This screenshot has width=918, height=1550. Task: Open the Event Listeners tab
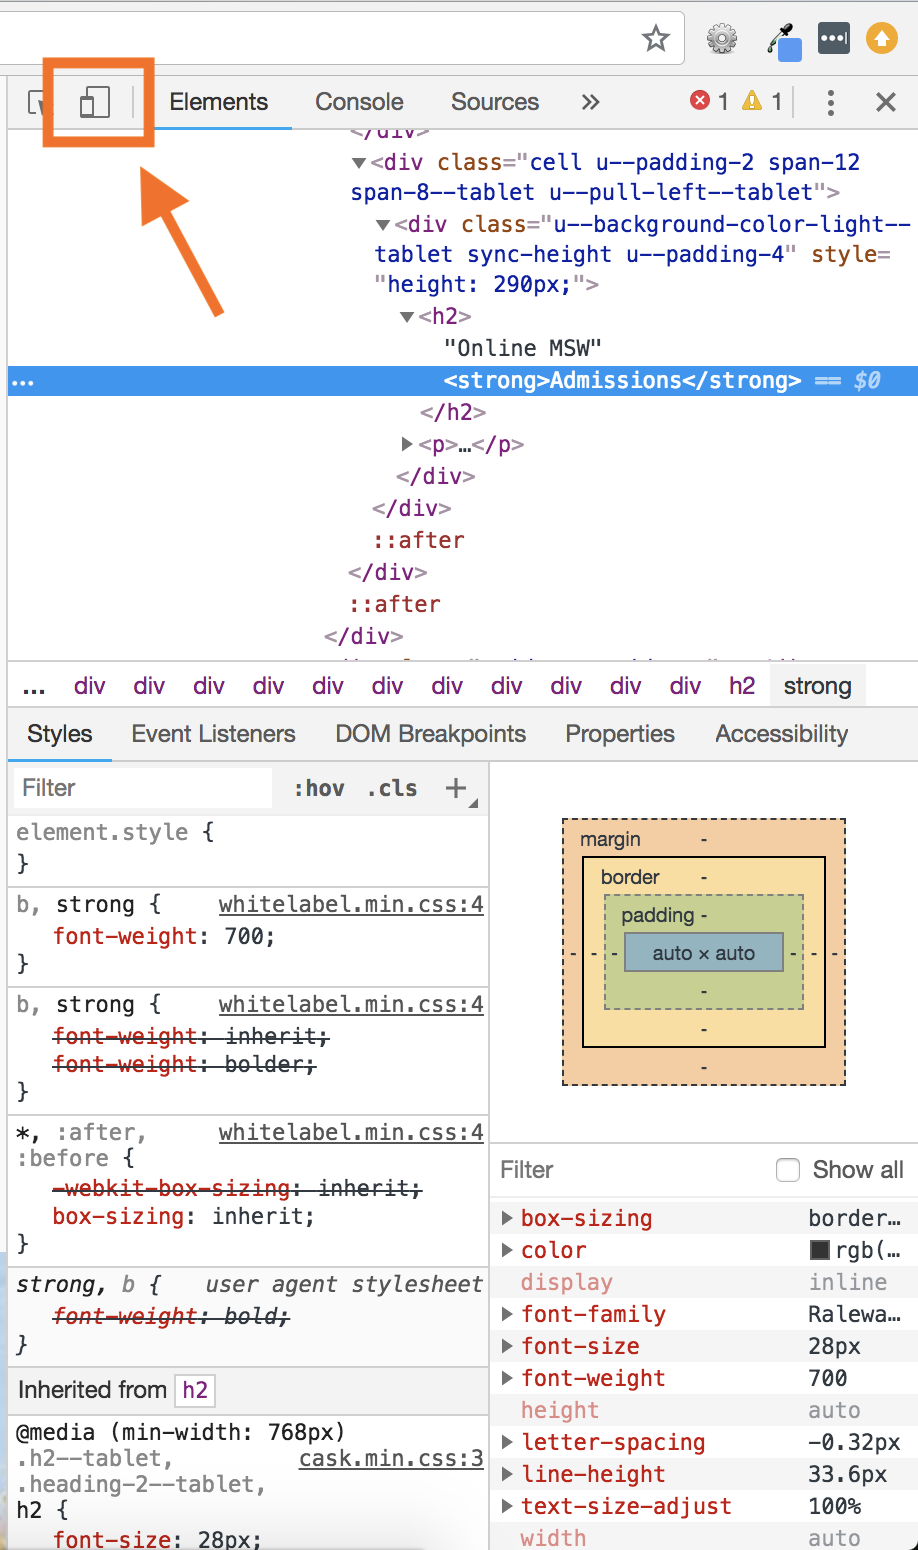213,734
